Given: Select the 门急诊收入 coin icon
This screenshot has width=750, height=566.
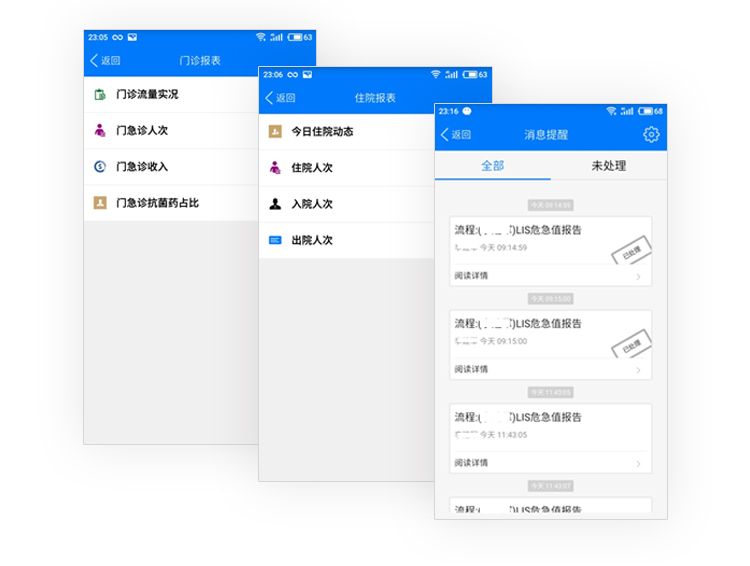Looking at the screenshot, I should pyautogui.click(x=99, y=166).
